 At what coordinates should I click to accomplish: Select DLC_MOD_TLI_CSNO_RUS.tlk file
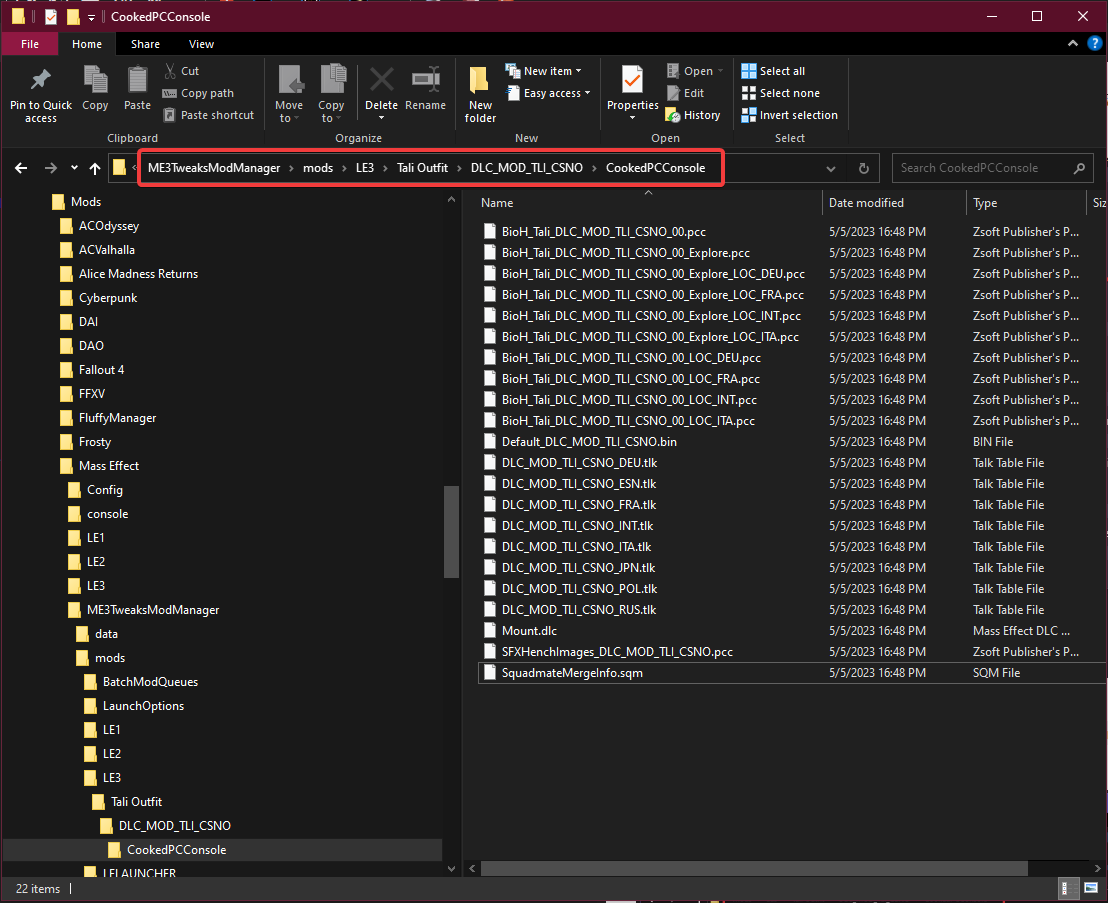pos(579,610)
